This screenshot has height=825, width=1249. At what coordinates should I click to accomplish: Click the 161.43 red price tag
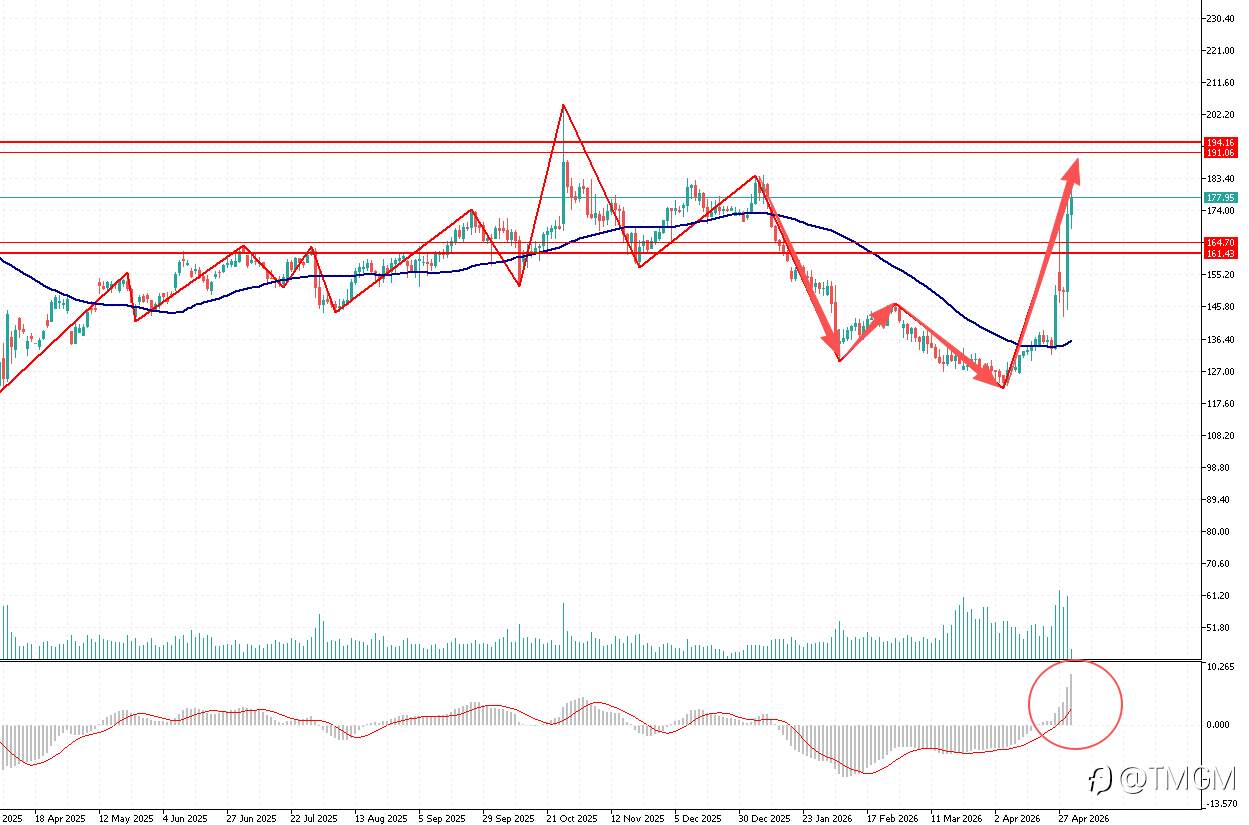pyautogui.click(x=1221, y=254)
